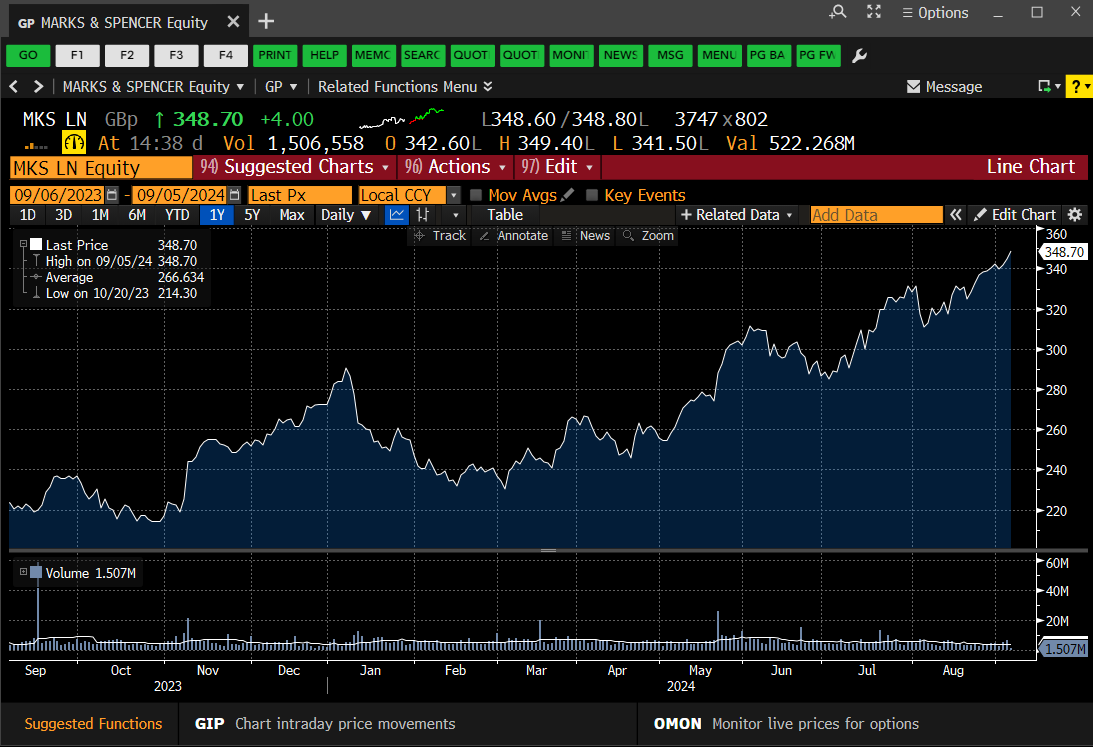Select the line chart type icon

point(397,214)
